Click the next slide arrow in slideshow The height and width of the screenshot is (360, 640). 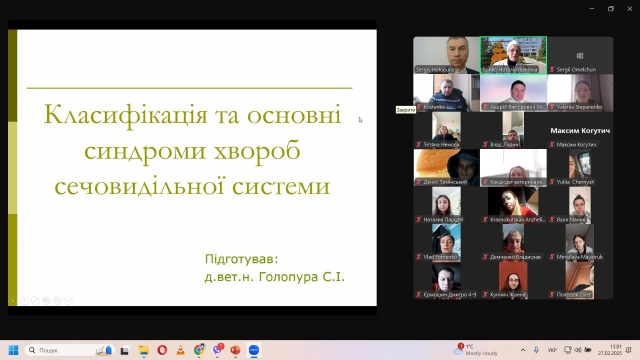(x=24, y=301)
